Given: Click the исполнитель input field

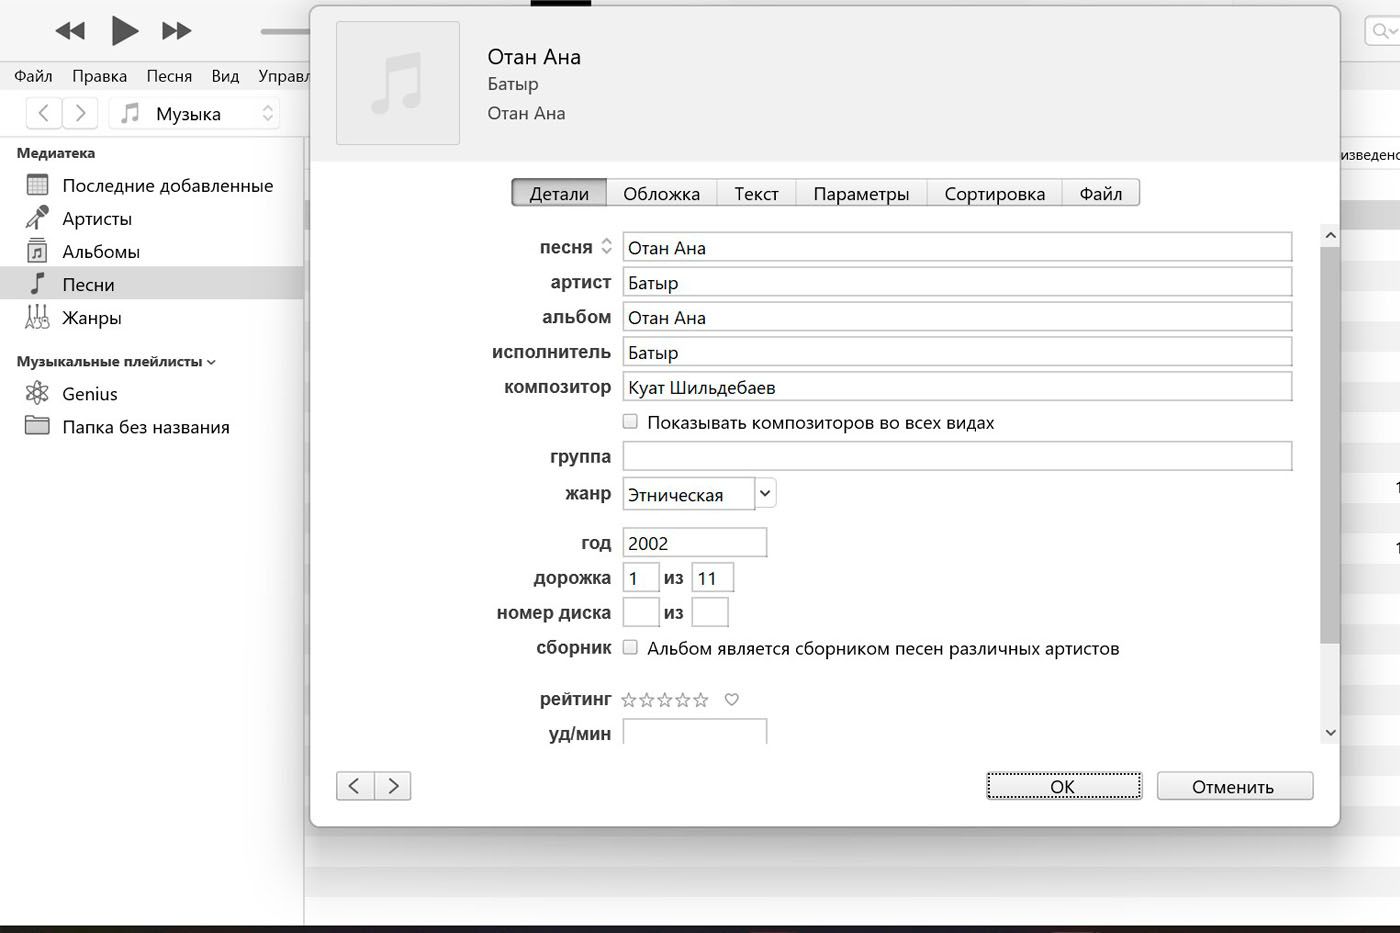Looking at the screenshot, I should (957, 352).
